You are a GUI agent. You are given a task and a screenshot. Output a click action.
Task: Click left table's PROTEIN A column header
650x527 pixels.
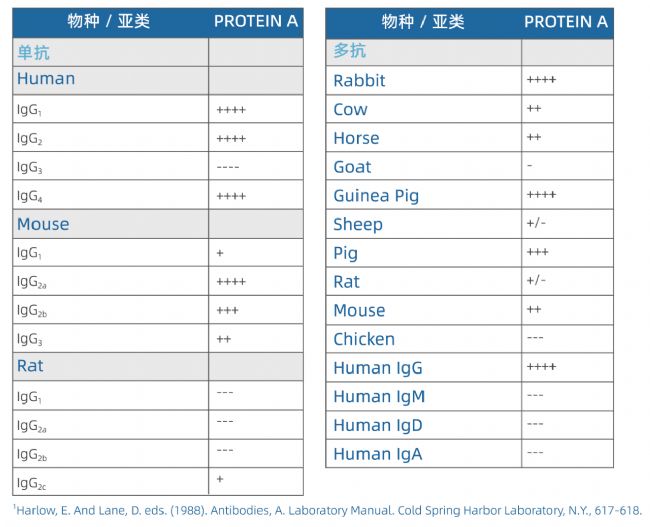click(256, 21)
